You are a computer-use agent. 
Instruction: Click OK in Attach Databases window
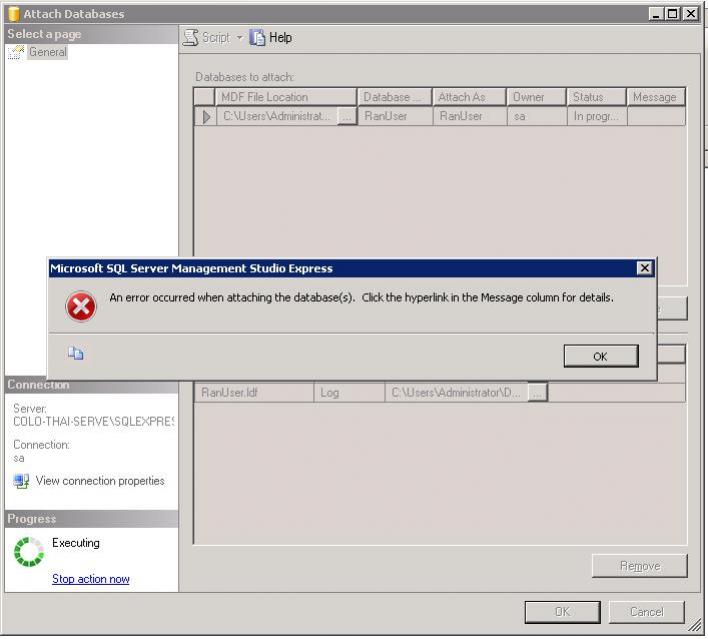pyautogui.click(x=563, y=612)
